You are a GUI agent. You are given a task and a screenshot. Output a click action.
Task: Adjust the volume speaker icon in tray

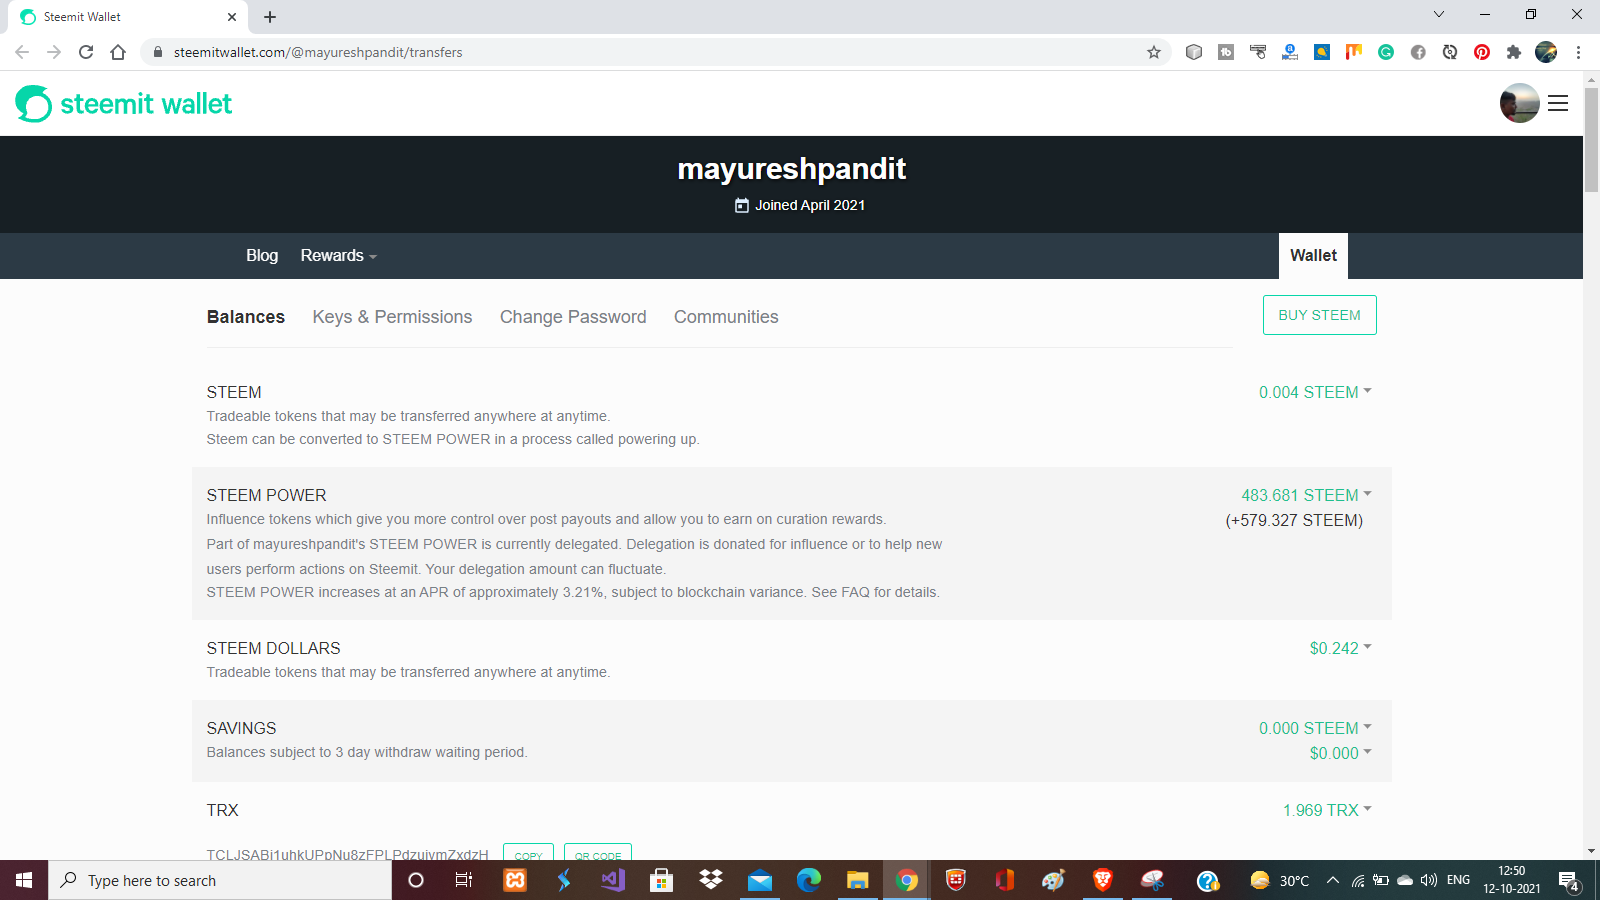(x=1429, y=880)
